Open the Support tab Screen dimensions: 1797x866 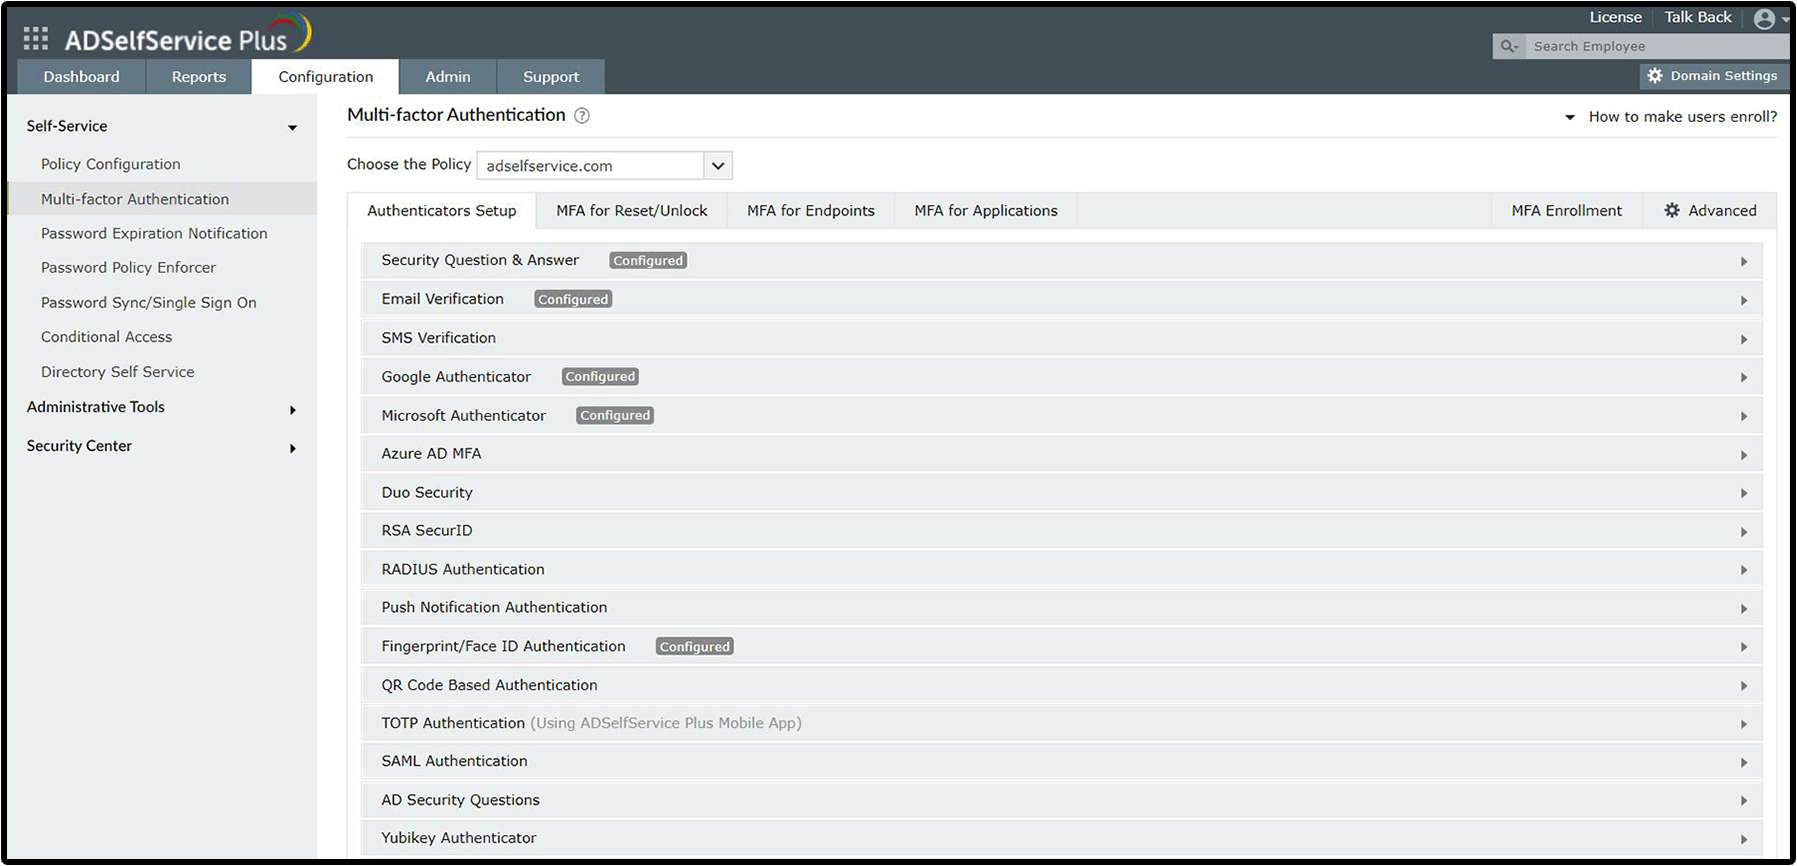point(551,77)
